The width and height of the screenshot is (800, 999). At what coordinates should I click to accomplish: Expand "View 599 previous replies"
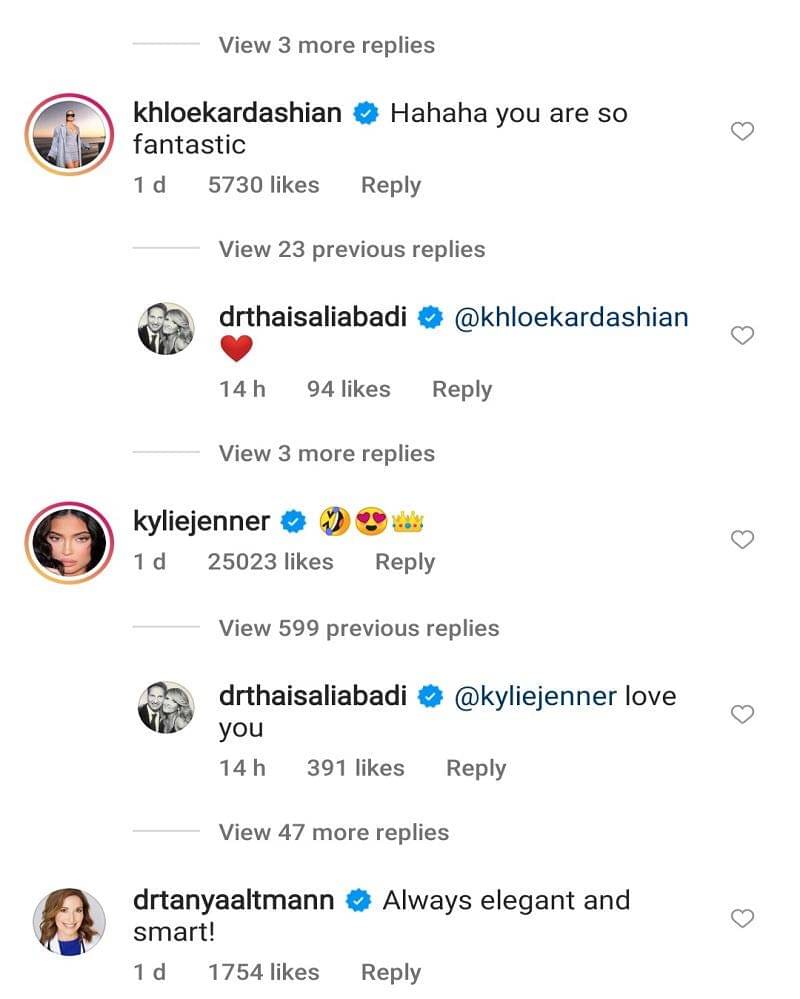[x=359, y=628]
